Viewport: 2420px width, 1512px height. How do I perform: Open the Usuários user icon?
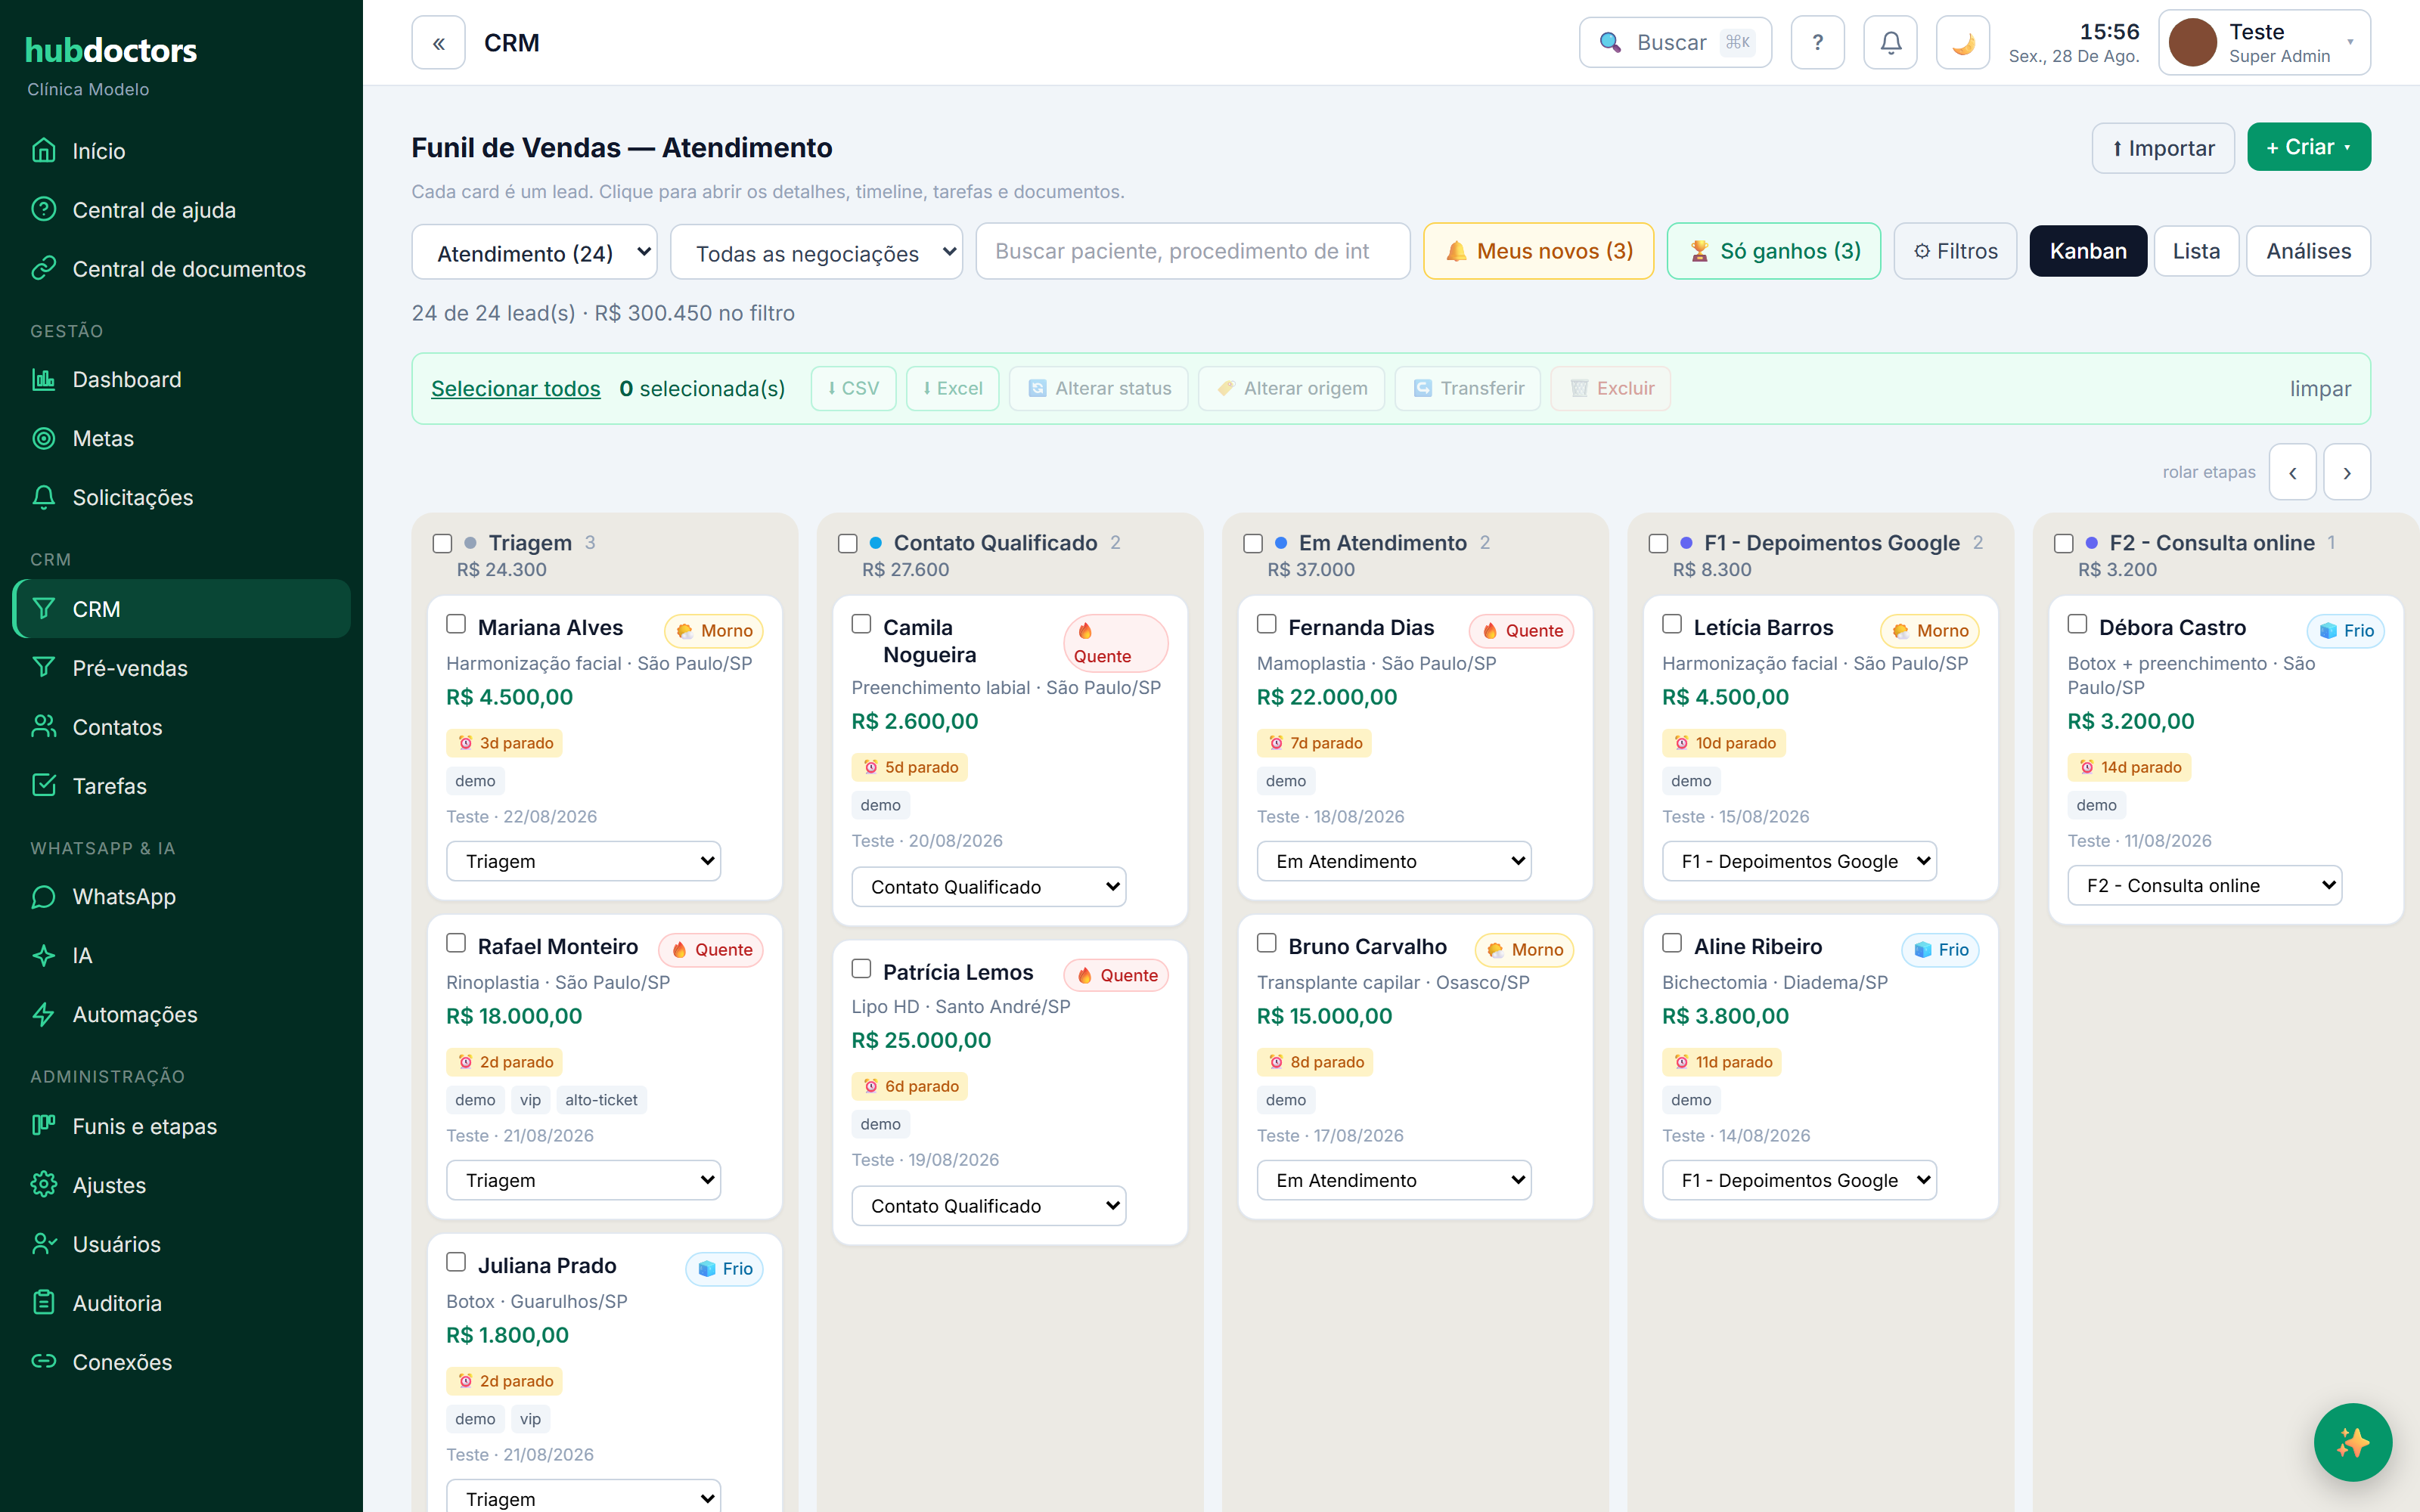[x=44, y=1244]
